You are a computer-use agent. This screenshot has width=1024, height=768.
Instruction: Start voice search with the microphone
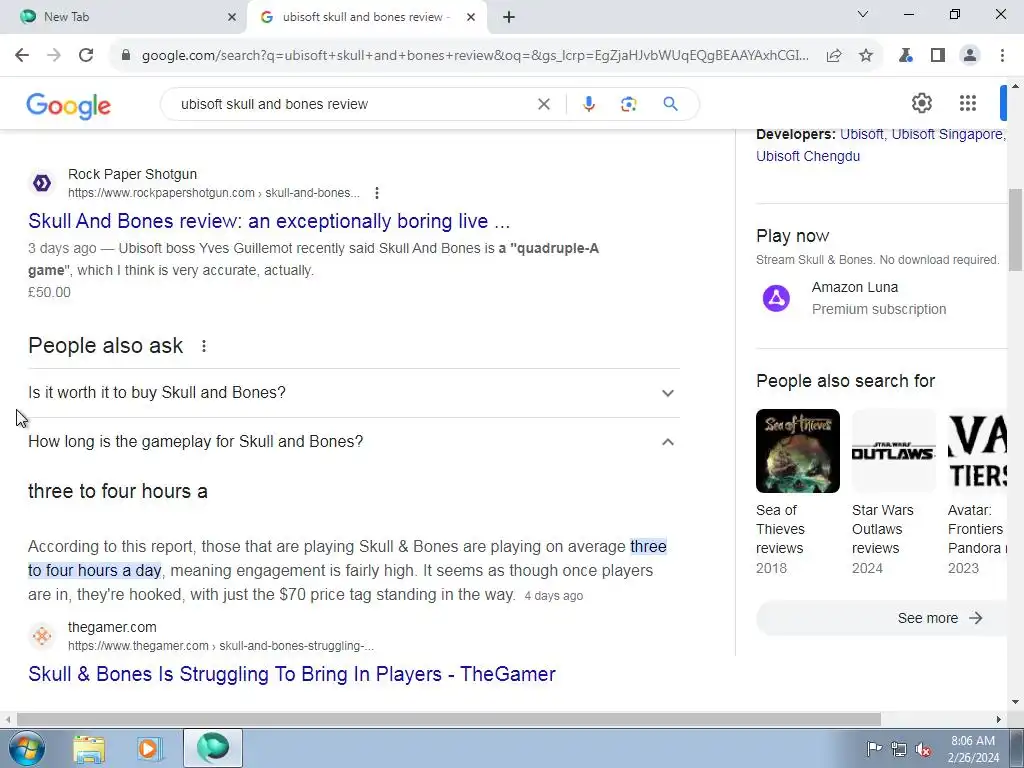click(x=588, y=104)
